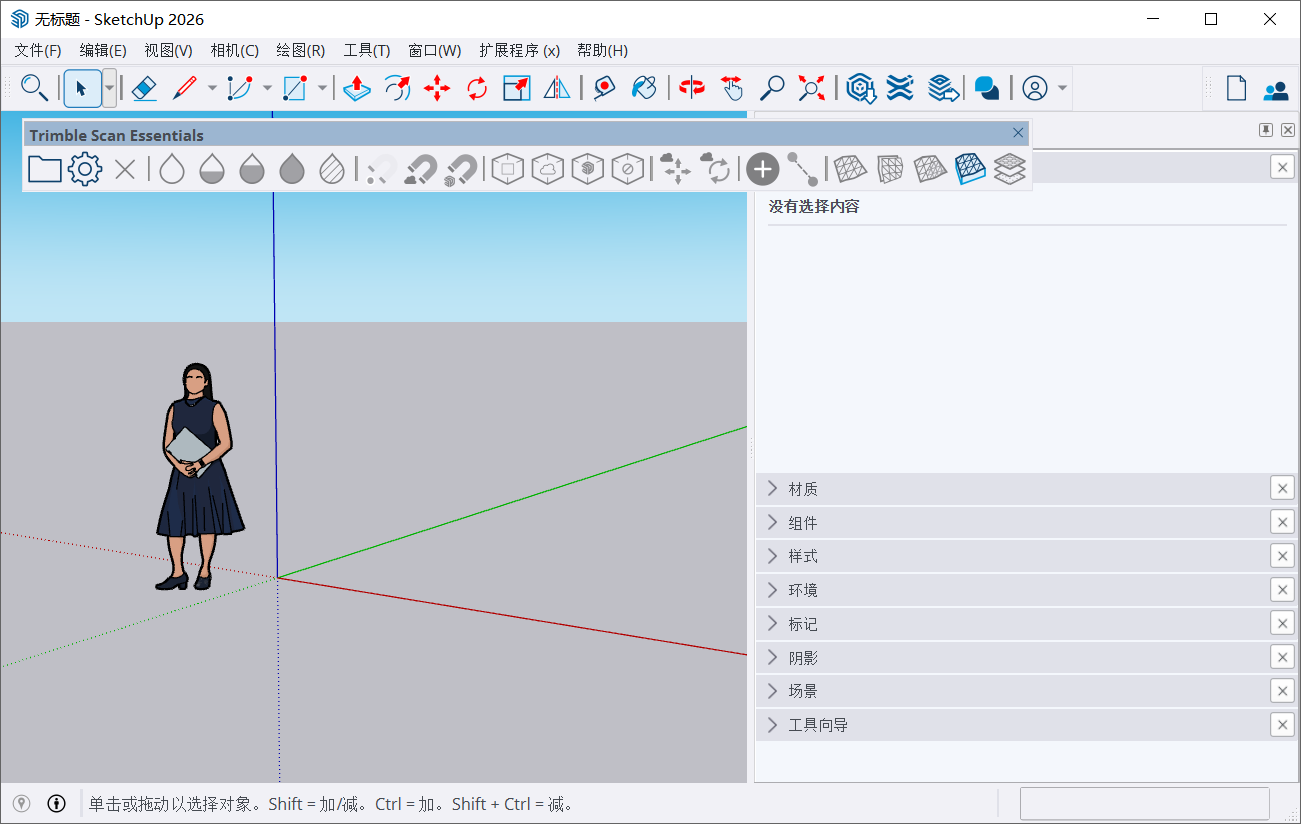The image size is (1301, 824).
Task: Open the user account icon
Action: 1035,88
